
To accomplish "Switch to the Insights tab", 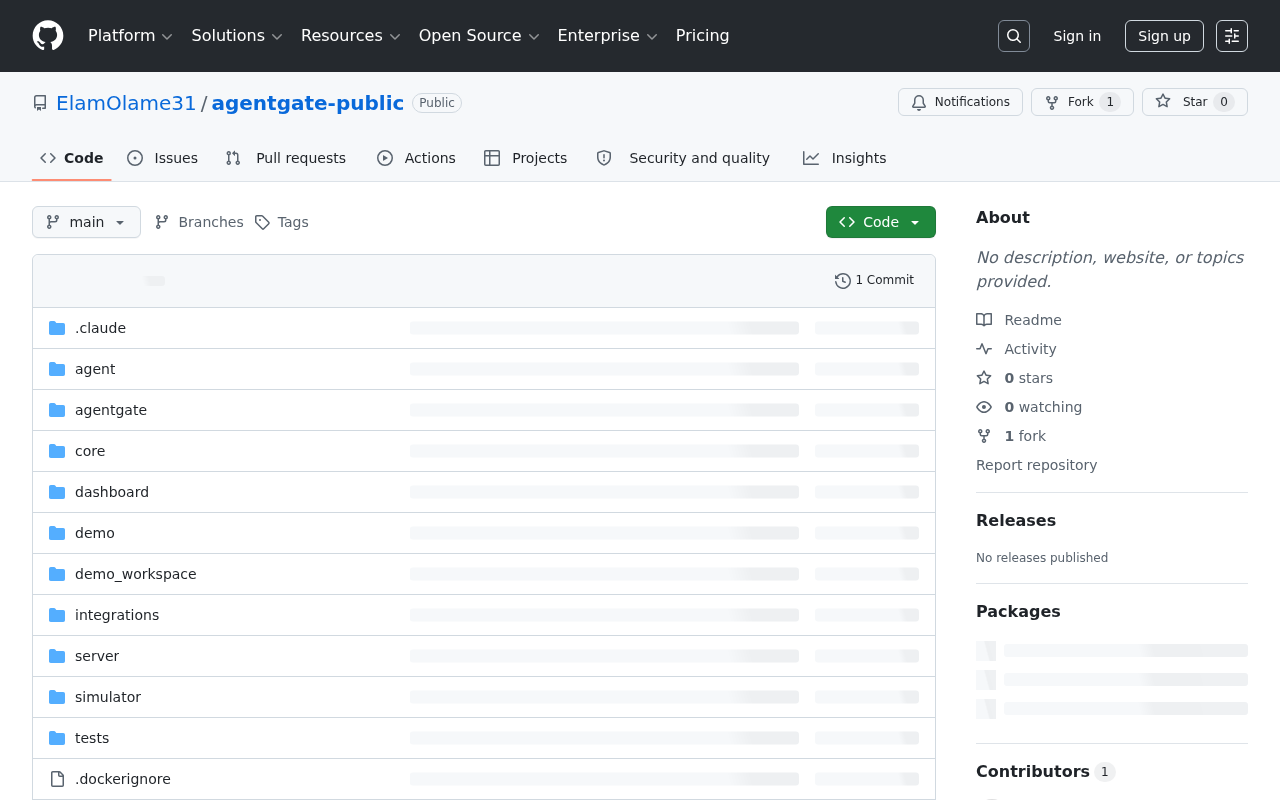I will point(845,158).
